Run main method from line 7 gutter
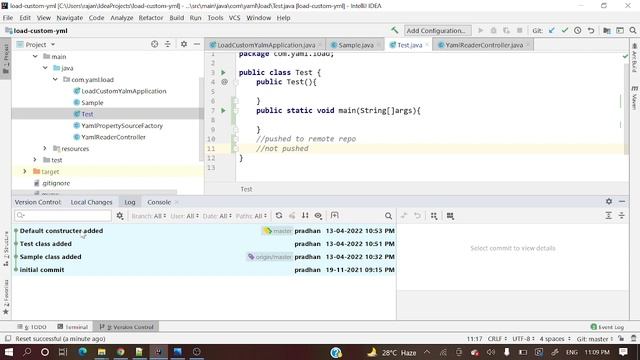Screen dimensions: 640x360 click(223, 110)
